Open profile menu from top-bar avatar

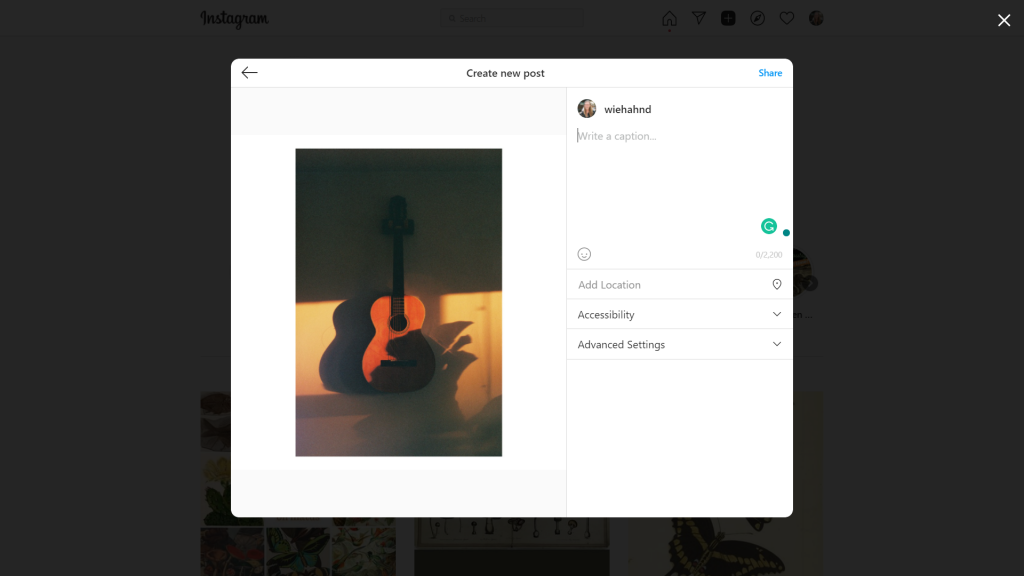pyautogui.click(x=816, y=19)
